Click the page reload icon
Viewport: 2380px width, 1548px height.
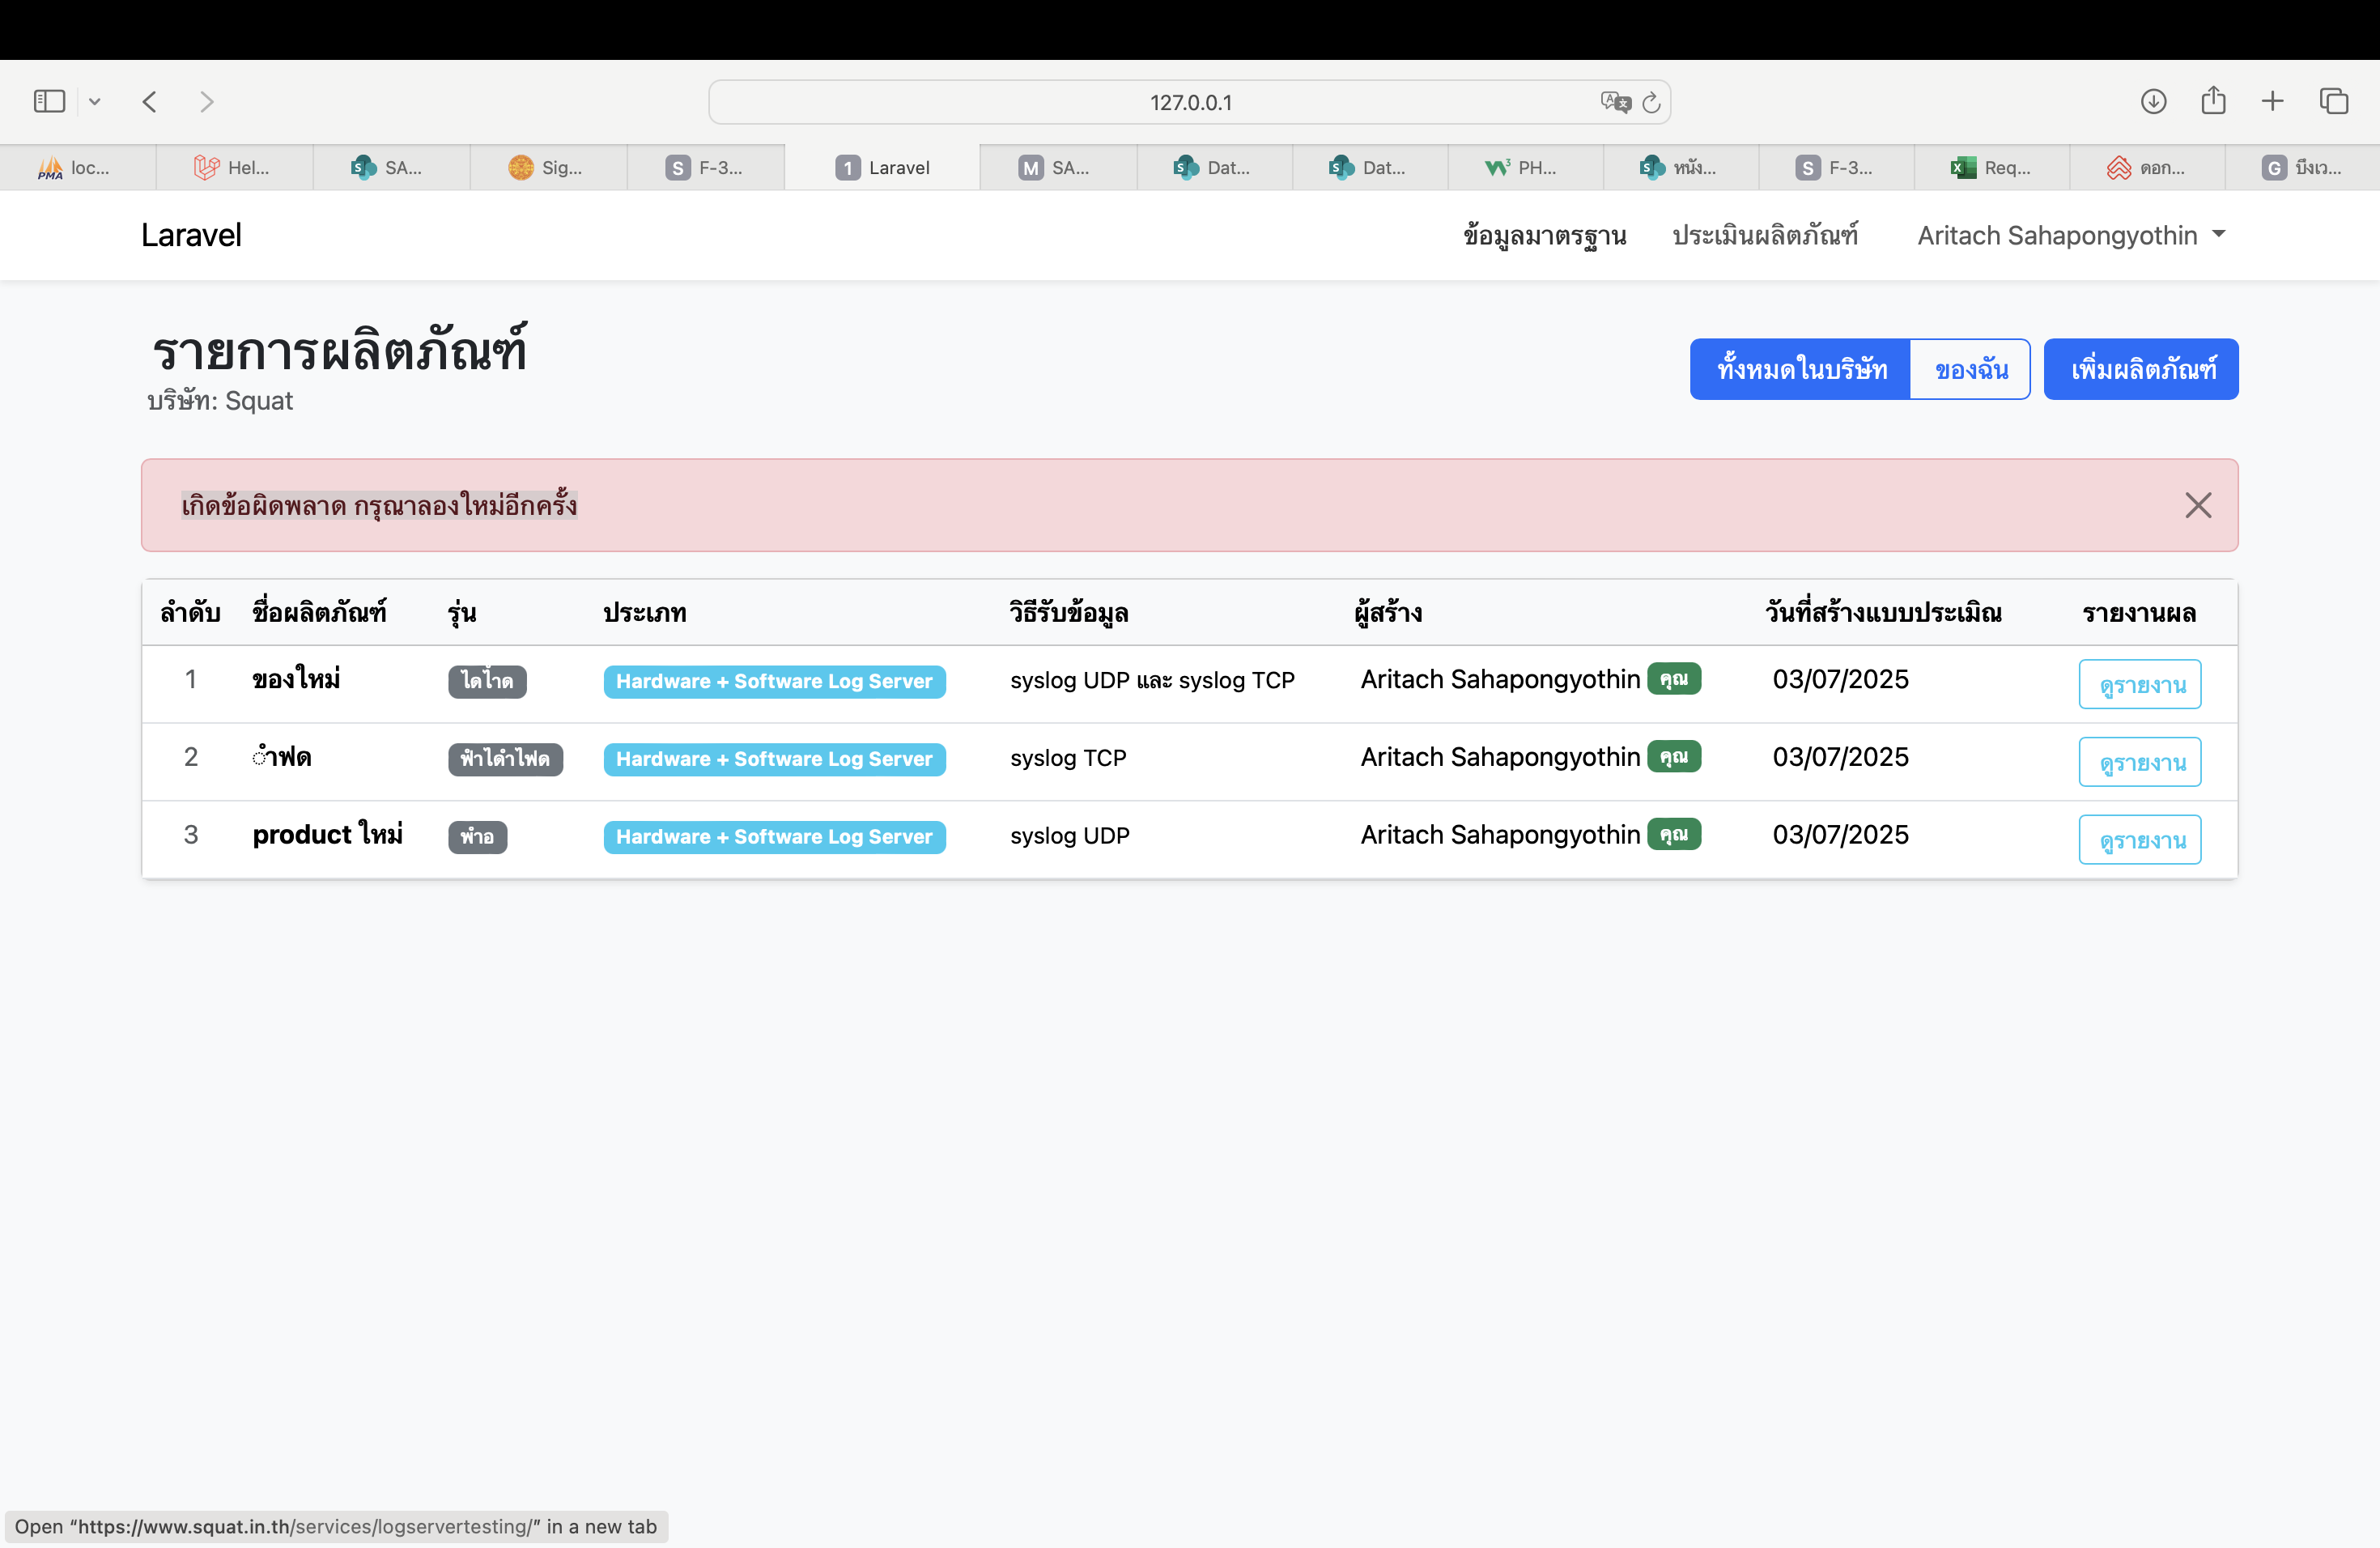[x=1651, y=102]
